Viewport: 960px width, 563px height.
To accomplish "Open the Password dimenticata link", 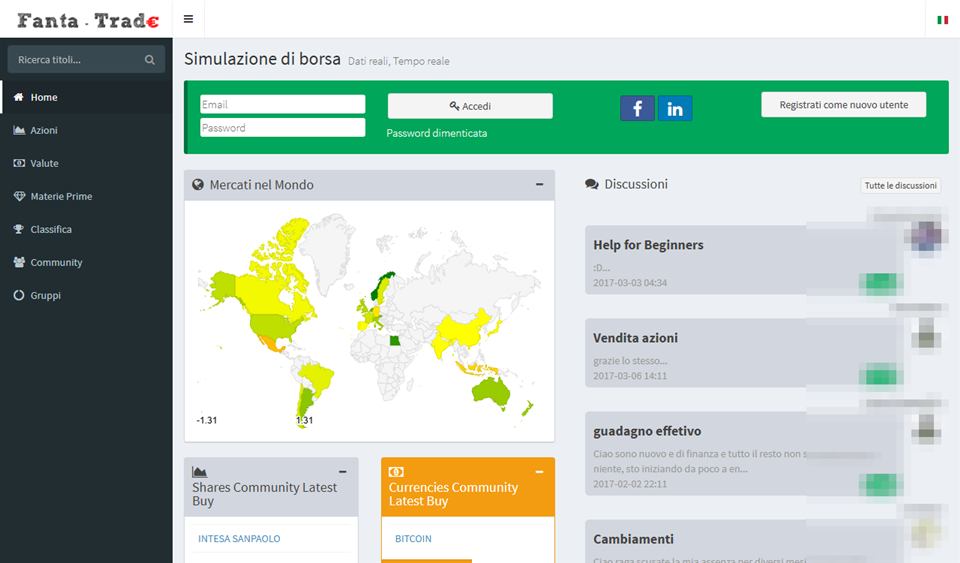I will pyautogui.click(x=437, y=133).
